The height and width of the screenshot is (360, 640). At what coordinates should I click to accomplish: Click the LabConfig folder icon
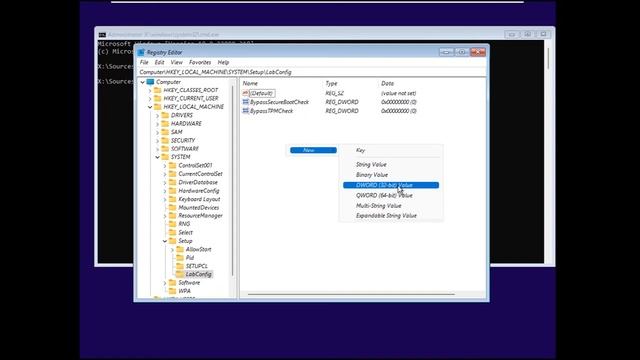coord(180,274)
